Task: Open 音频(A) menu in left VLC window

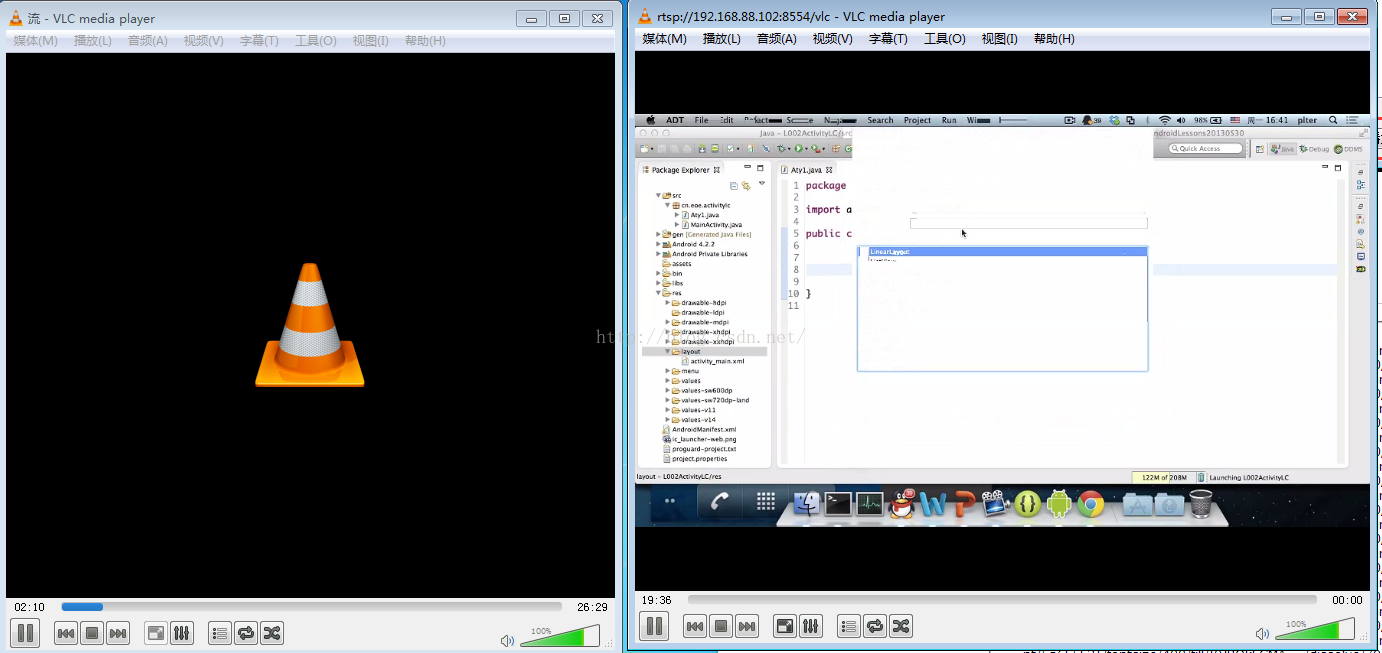Action: point(148,40)
